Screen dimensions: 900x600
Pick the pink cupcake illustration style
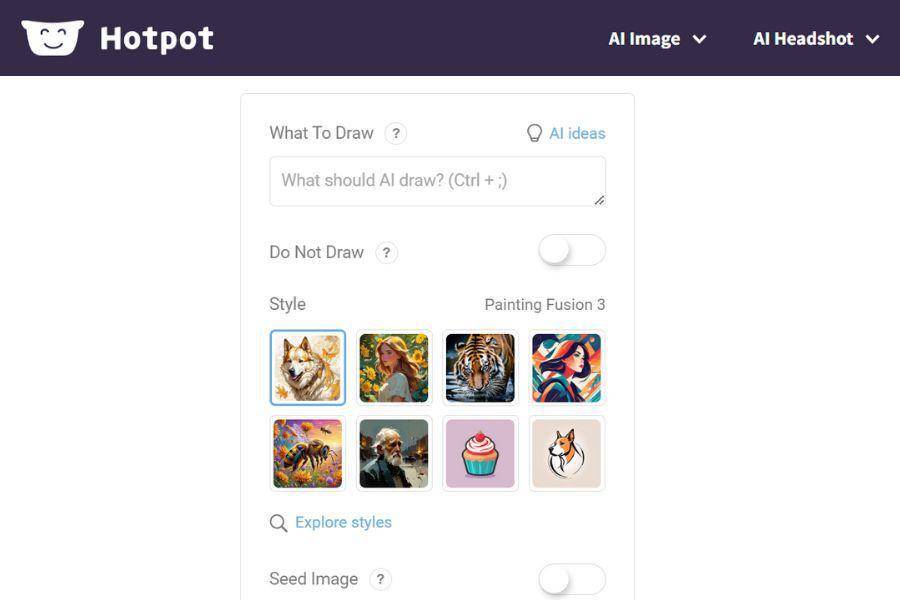(480, 454)
